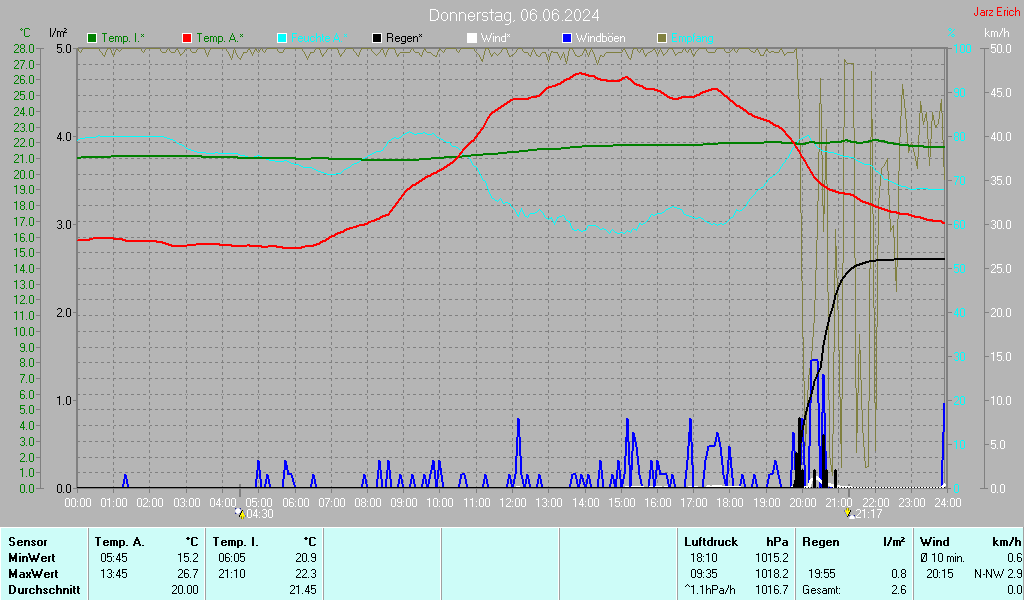Click the rain total value 2.6
Image resolution: width=1024 pixels, height=600 pixels.
[899, 590]
